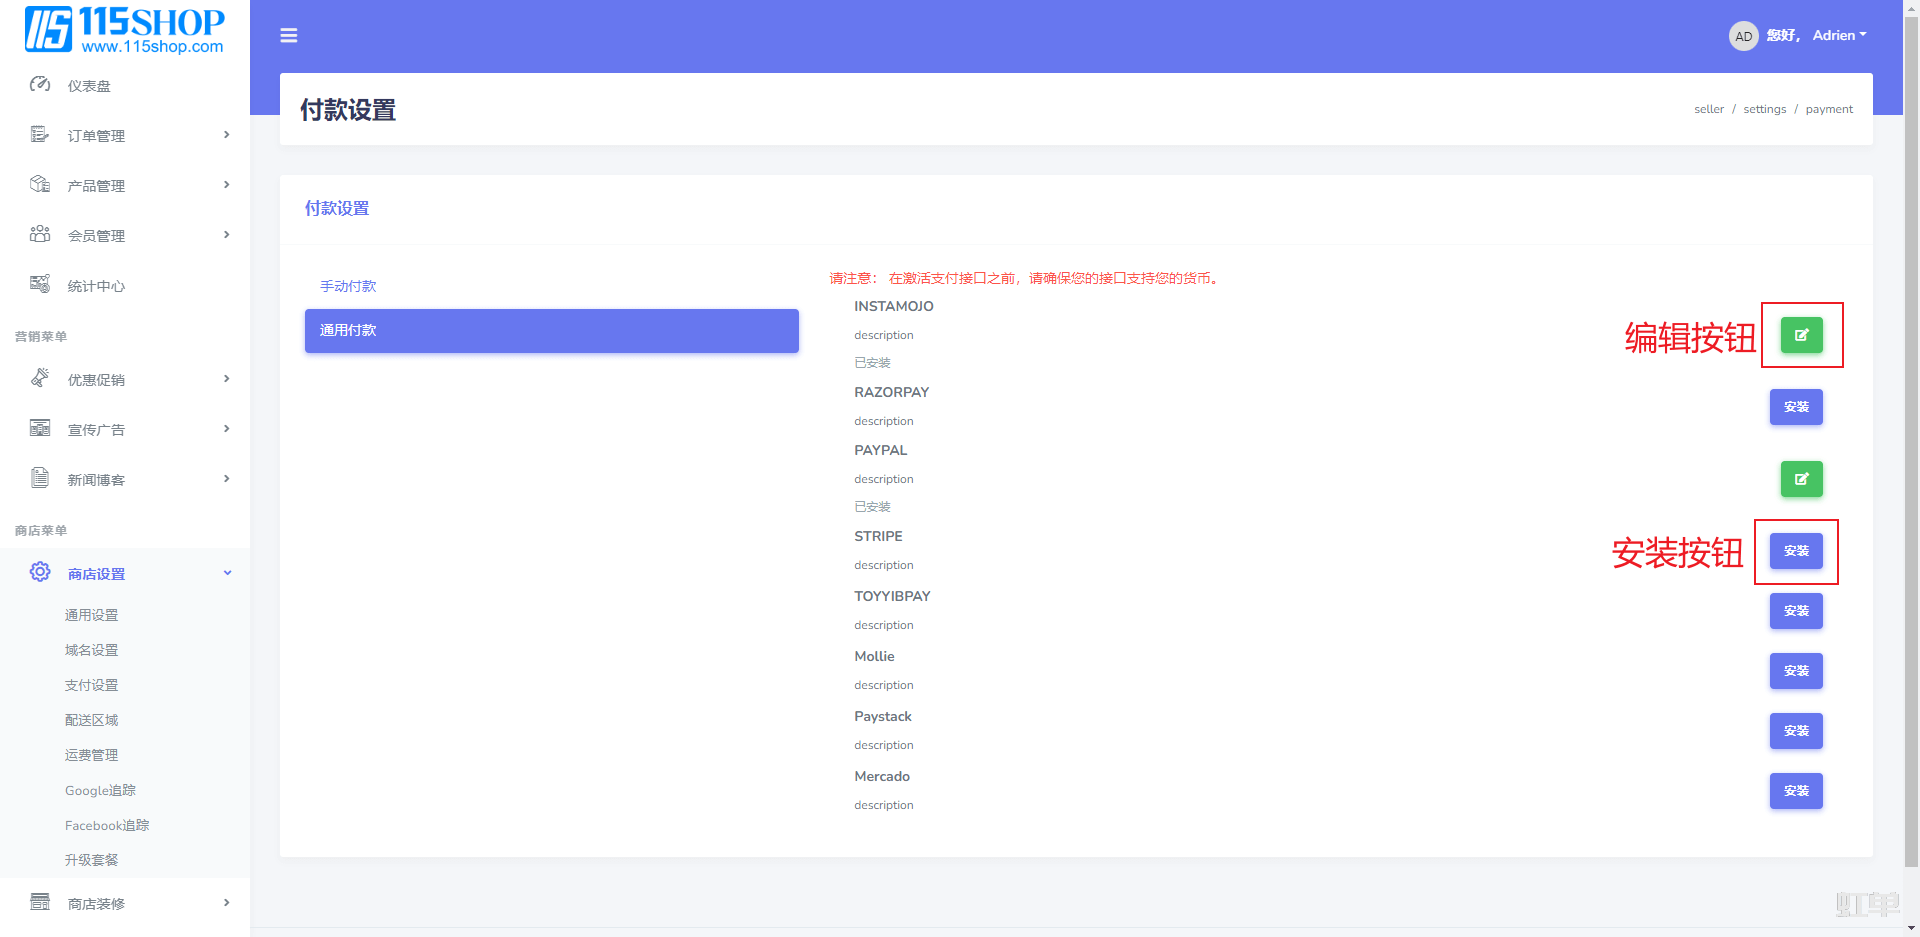This screenshot has height=937, width=1920.
Task: Select 产品管理 in the sidebar
Action: 96,186
